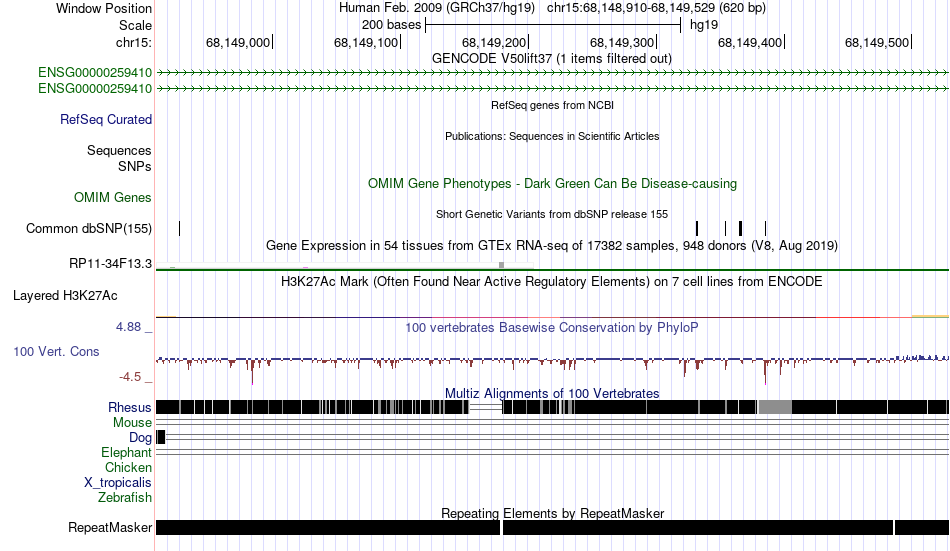
Task: Click the chr15: ruler label
Action: [x=134, y=42]
